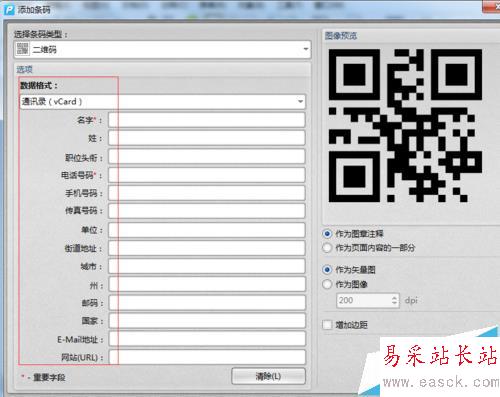Select the 作为图章注释 radio button
500x397 pixels.
327,234
